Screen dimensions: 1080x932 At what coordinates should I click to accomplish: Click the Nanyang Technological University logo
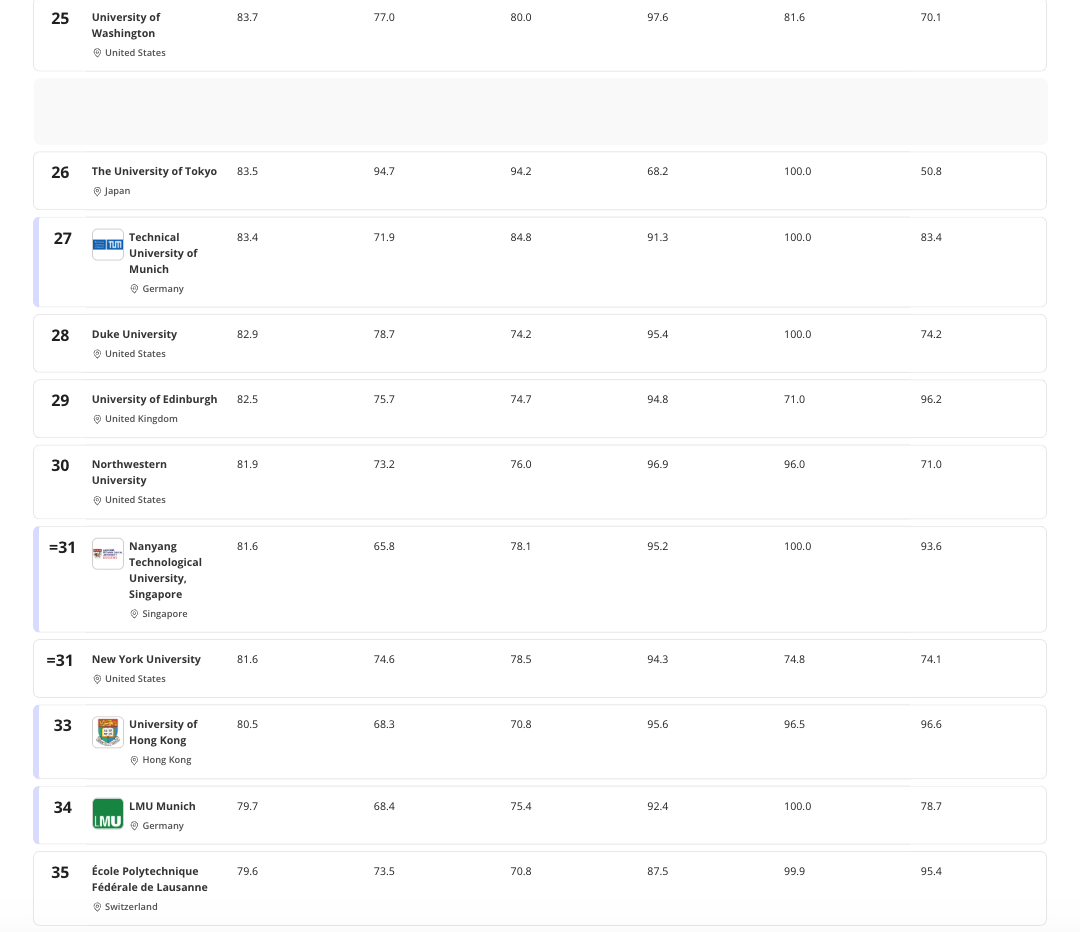pos(108,554)
